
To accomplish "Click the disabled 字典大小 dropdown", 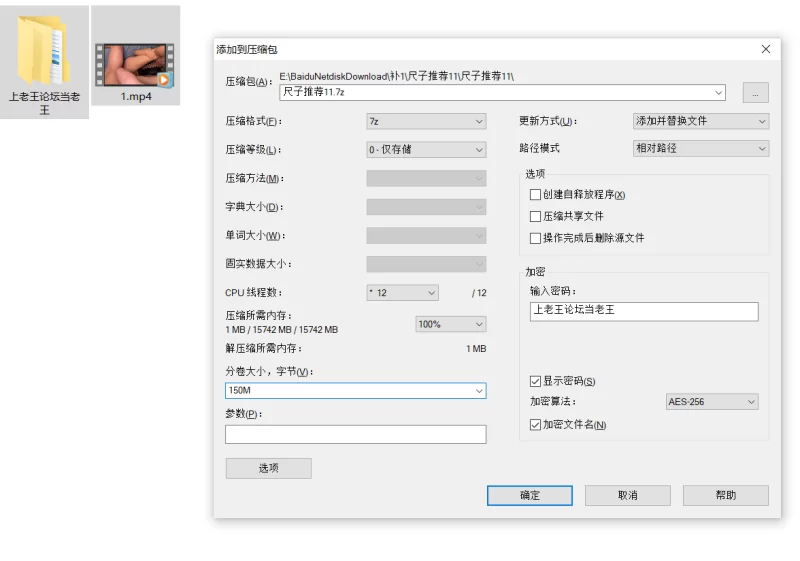I will point(426,207).
